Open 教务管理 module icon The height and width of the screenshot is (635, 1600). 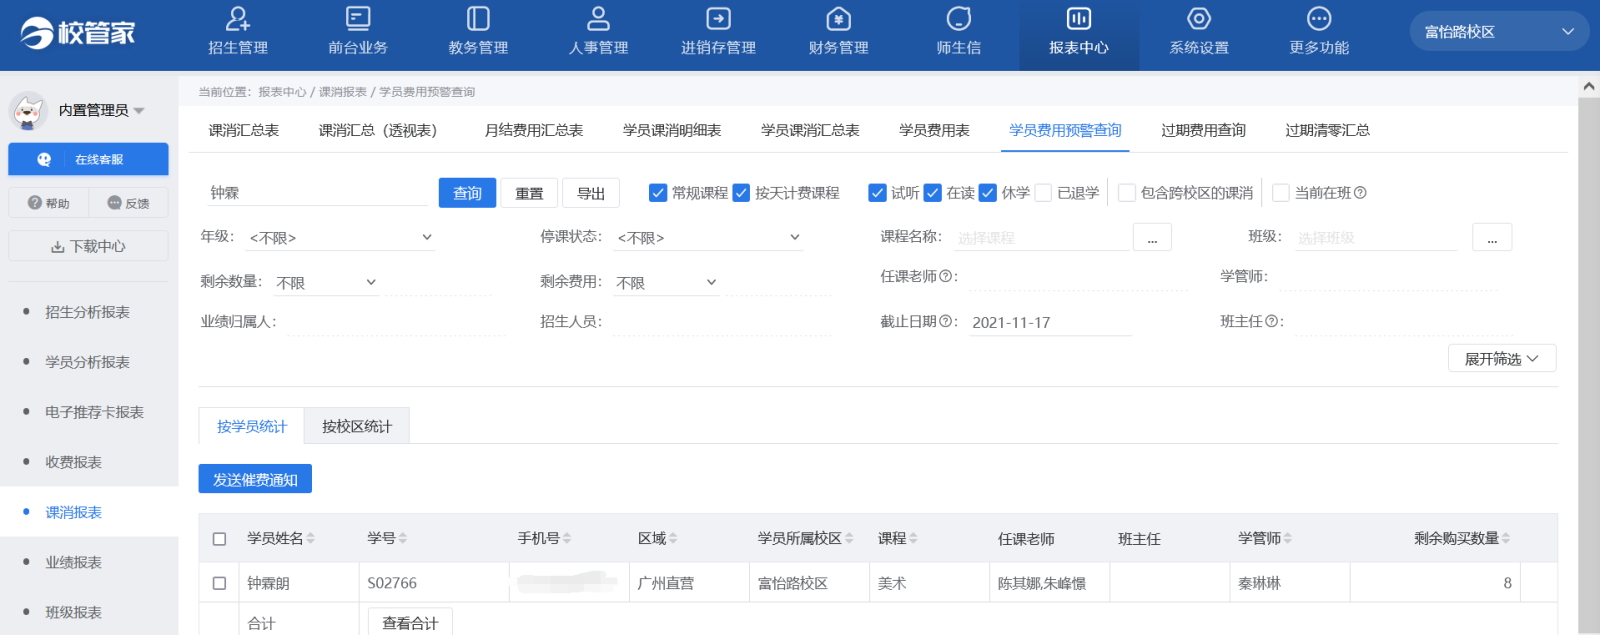478,19
